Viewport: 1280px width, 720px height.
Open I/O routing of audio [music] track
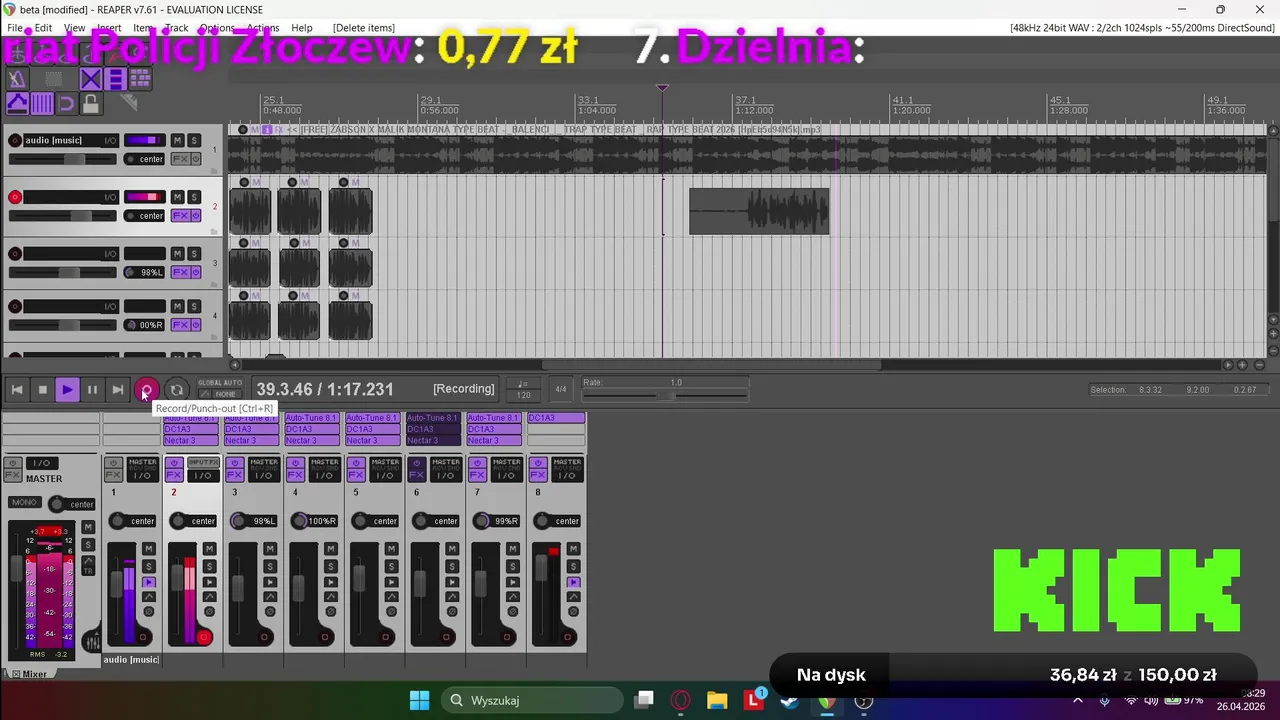click(x=110, y=140)
